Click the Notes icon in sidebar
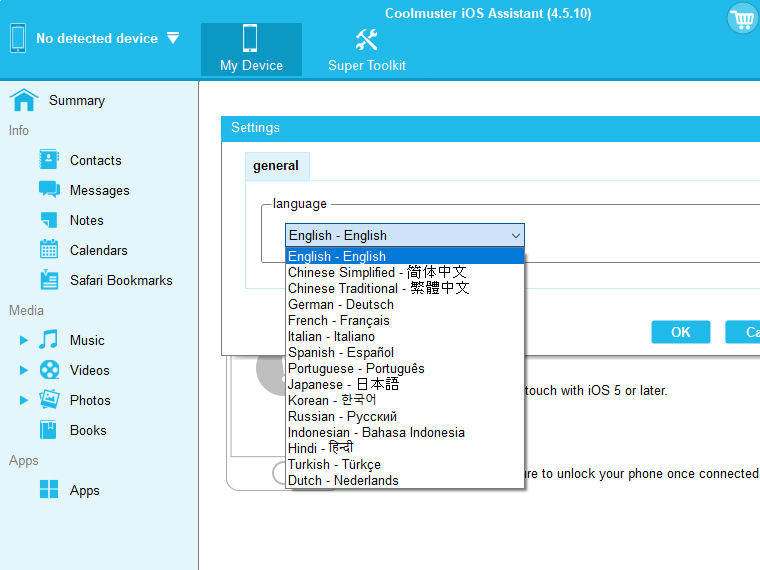 pyautogui.click(x=49, y=220)
